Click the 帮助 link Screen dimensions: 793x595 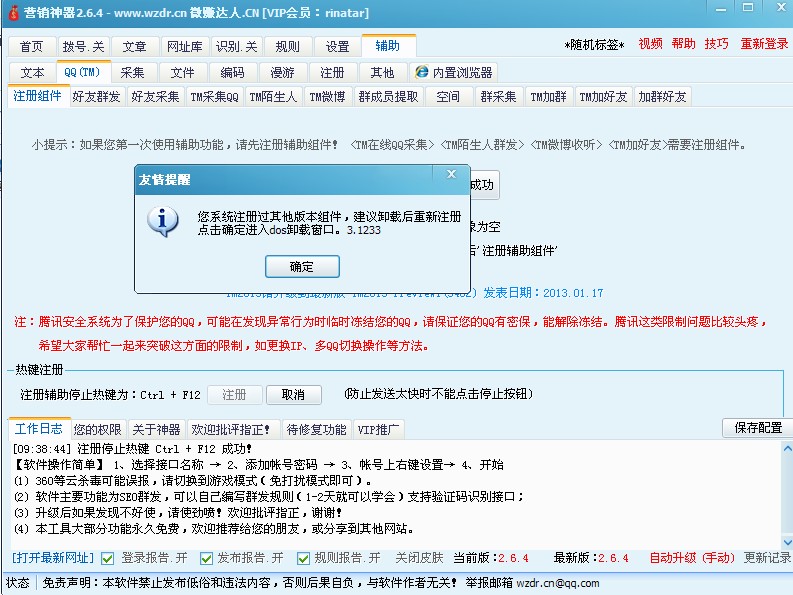[684, 44]
